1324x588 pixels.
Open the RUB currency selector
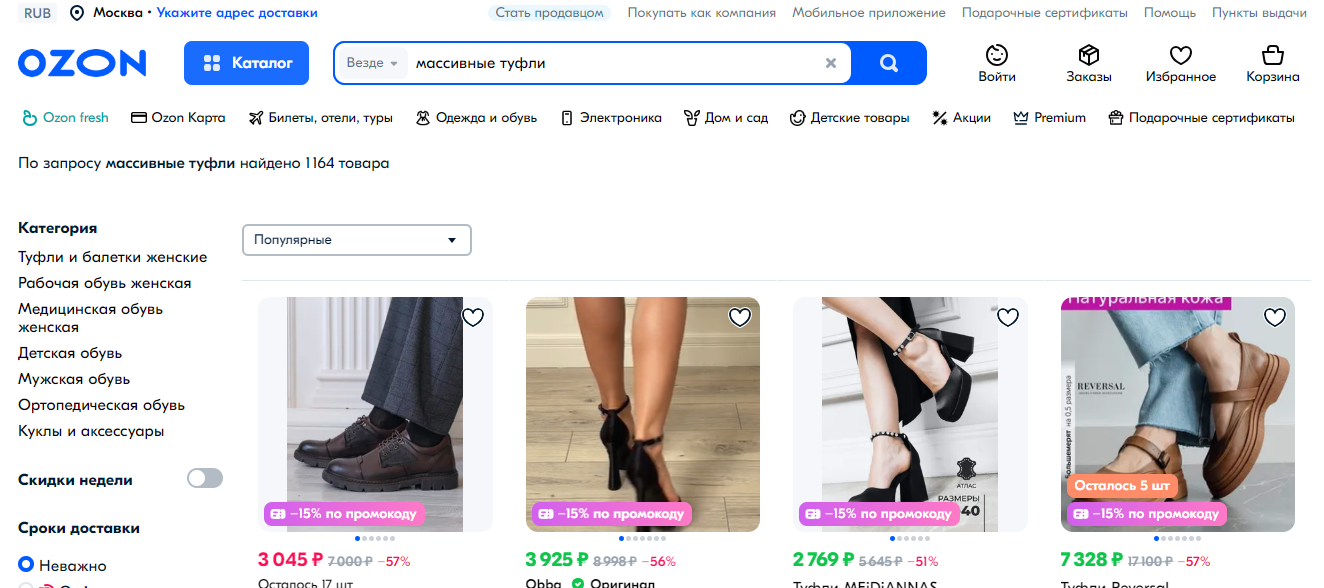36,13
